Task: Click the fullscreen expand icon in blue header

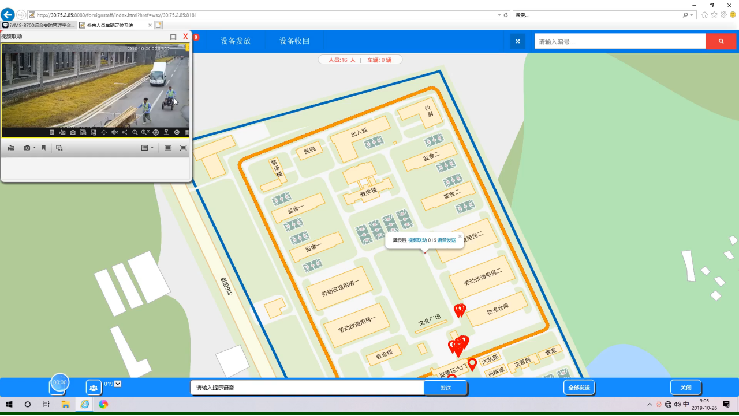Action: (x=517, y=41)
